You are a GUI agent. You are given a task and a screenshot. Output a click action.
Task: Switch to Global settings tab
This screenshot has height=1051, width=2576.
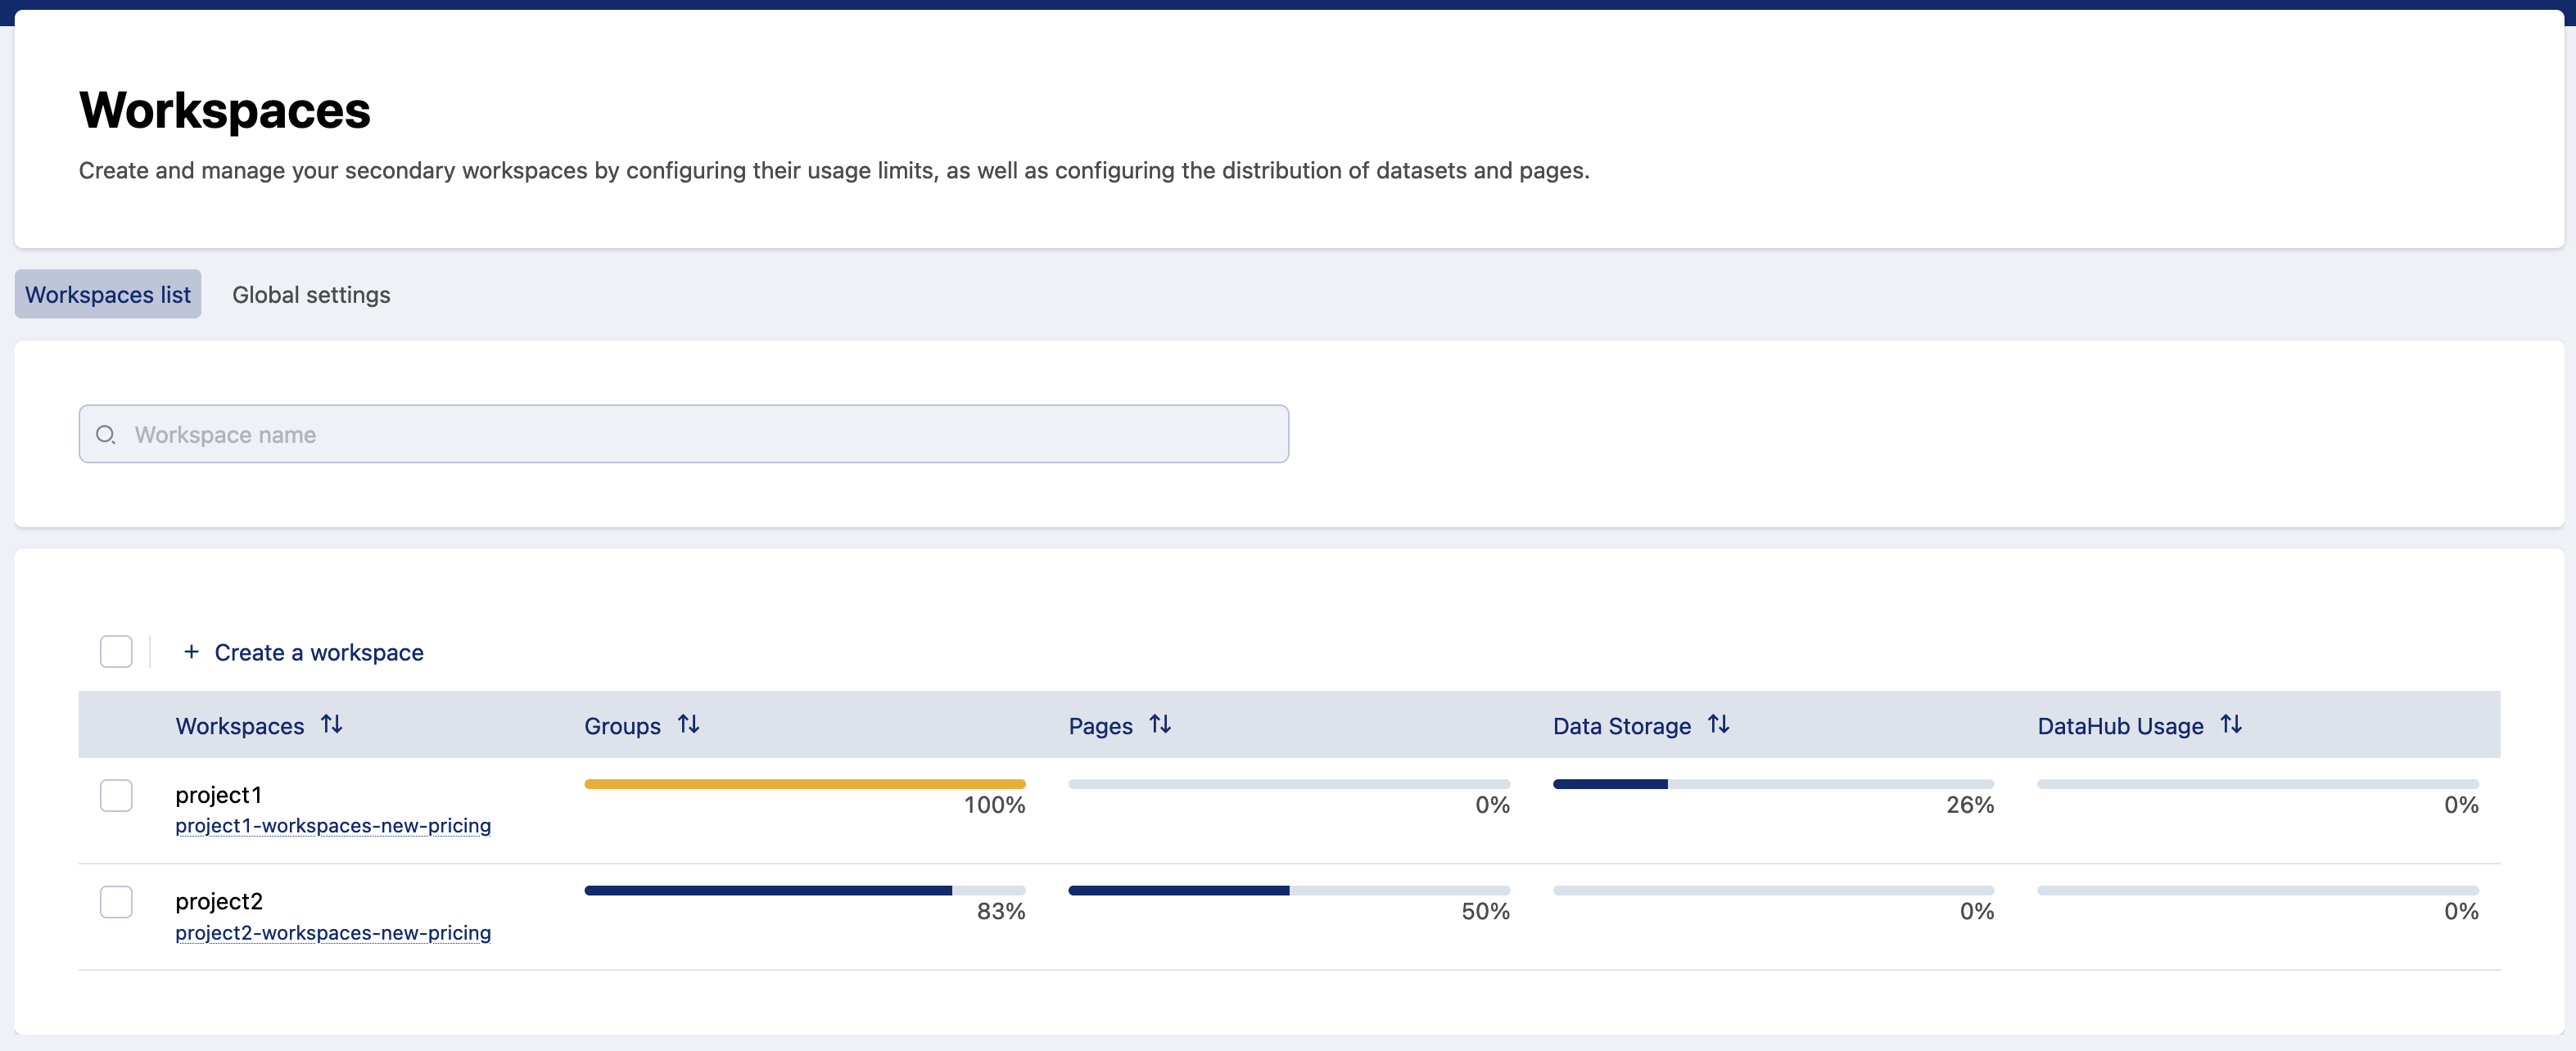point(311,295)
